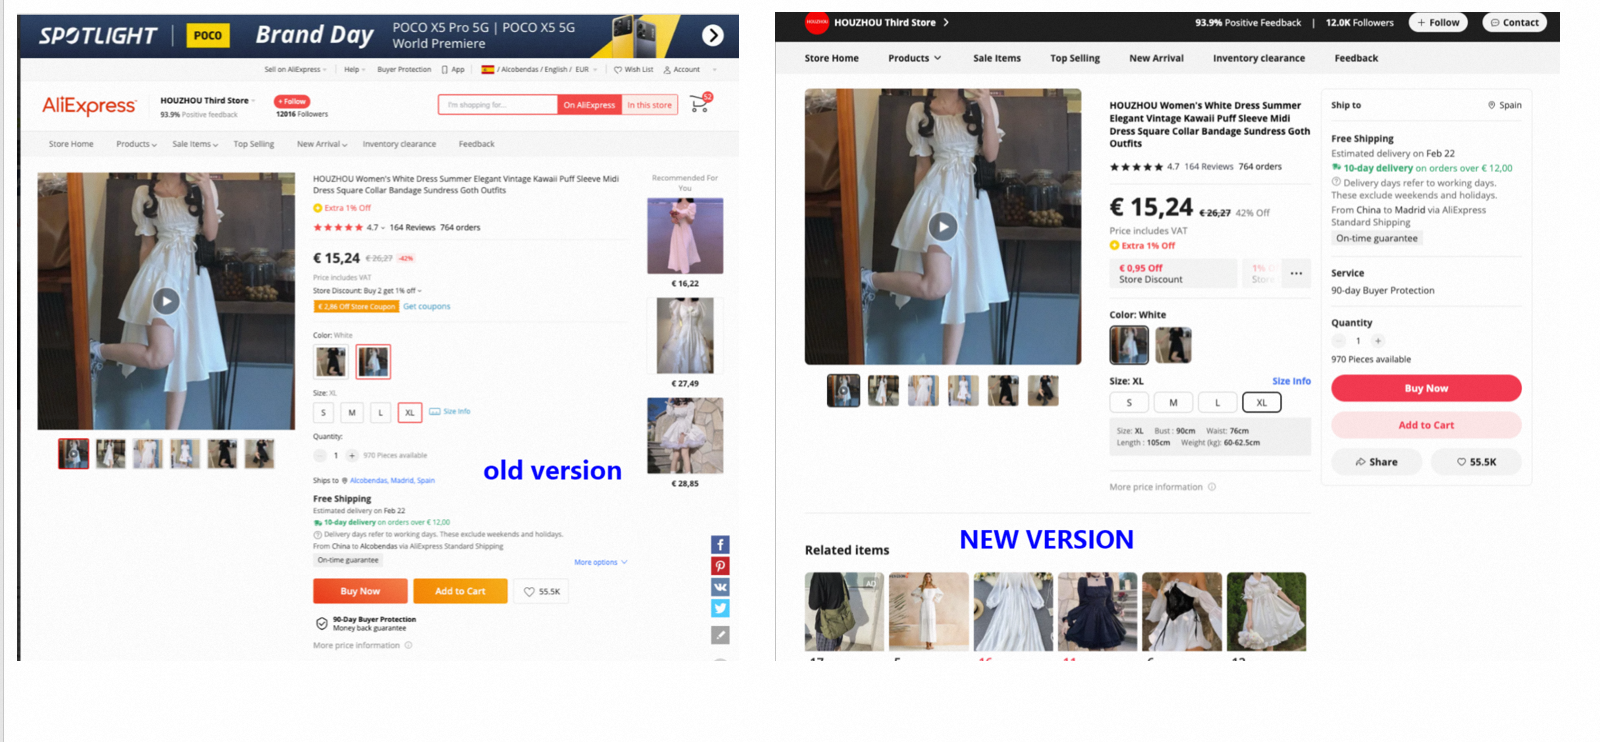Click Buy Now in the old version
Screen dimensions: 1600x742
360,591
